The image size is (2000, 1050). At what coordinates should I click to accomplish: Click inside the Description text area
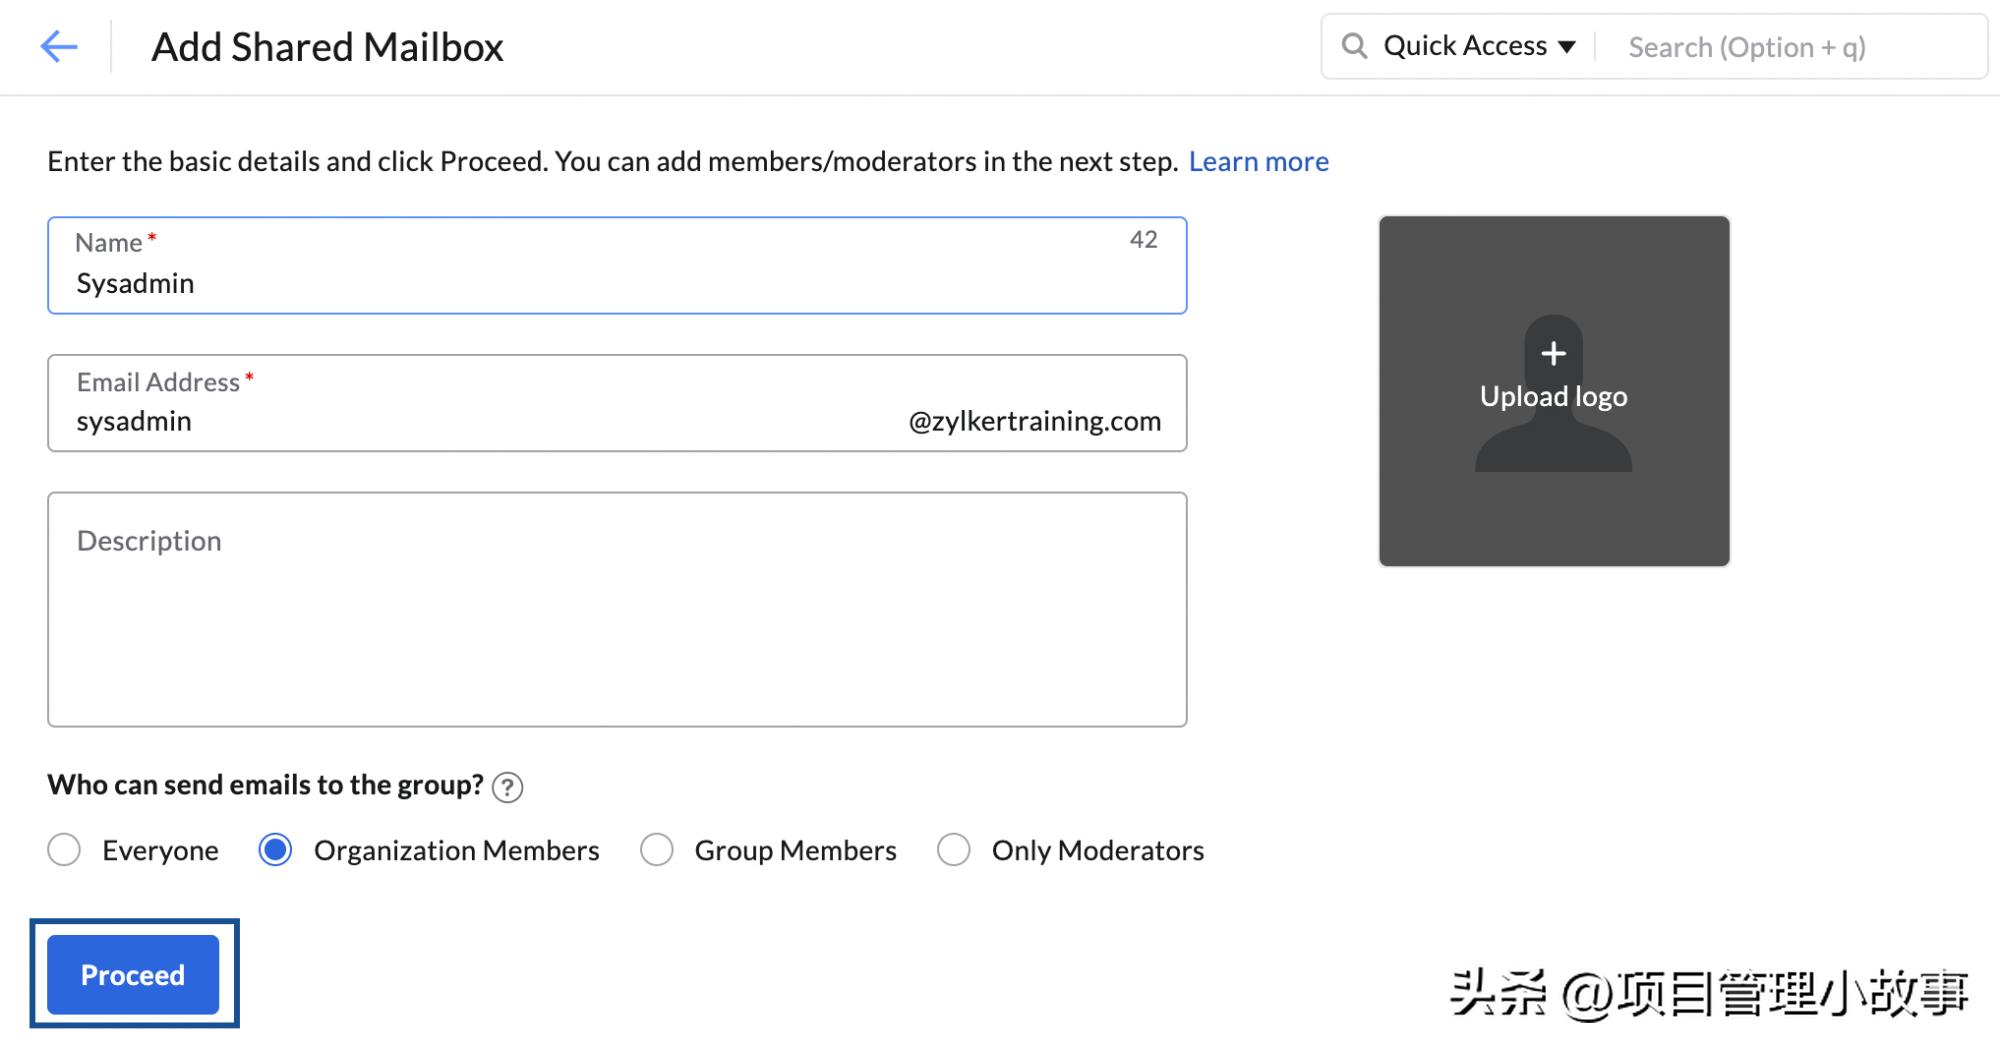point(617,620)
